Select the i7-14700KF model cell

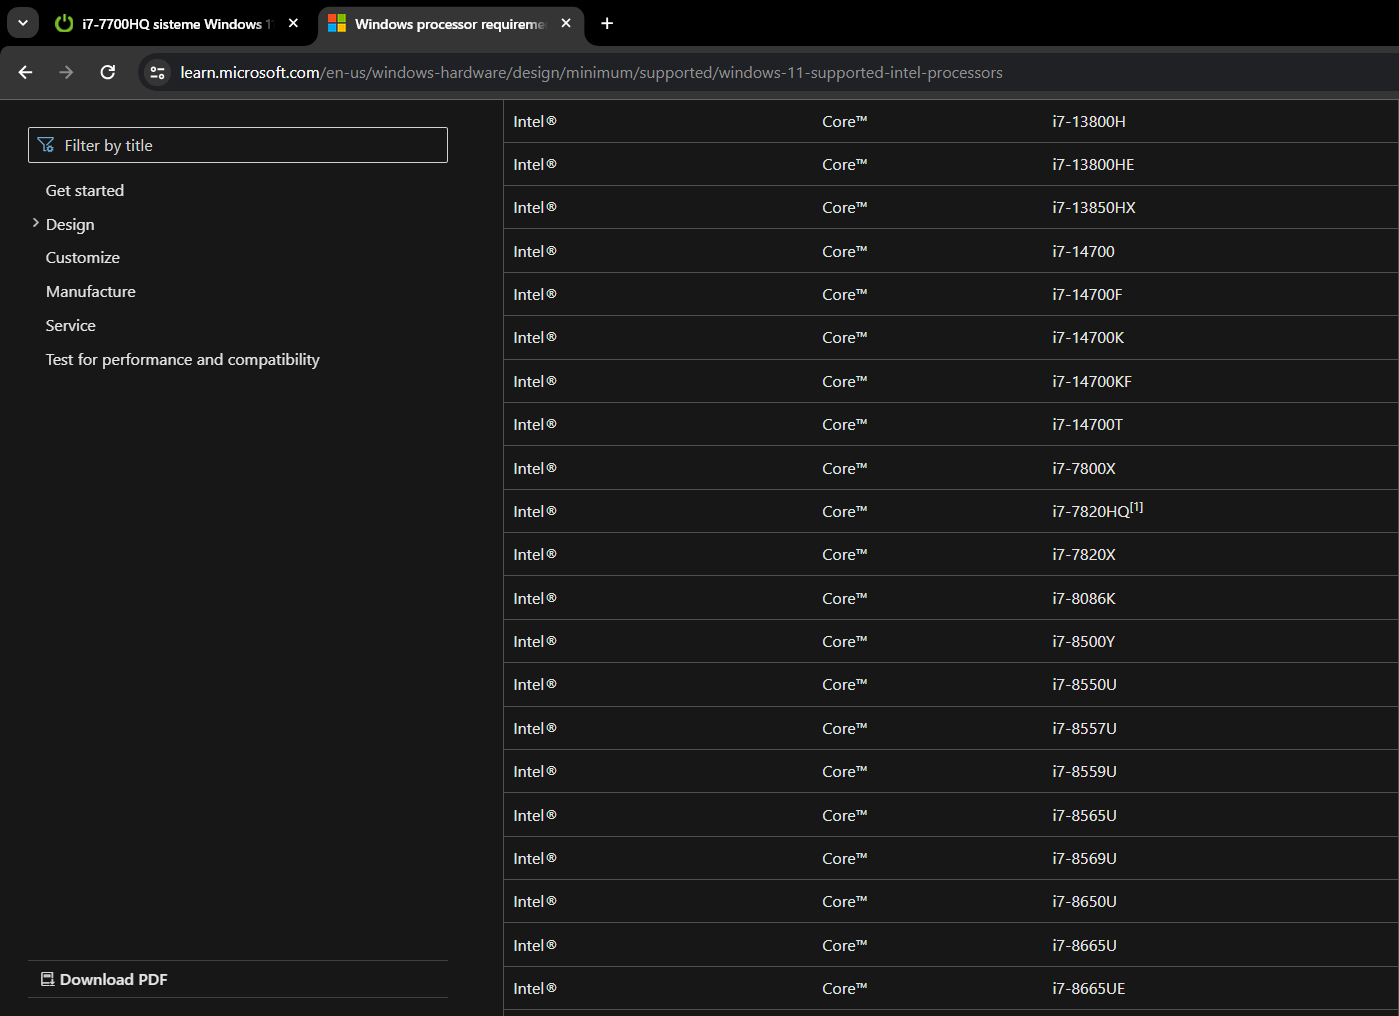point(1092,381)
